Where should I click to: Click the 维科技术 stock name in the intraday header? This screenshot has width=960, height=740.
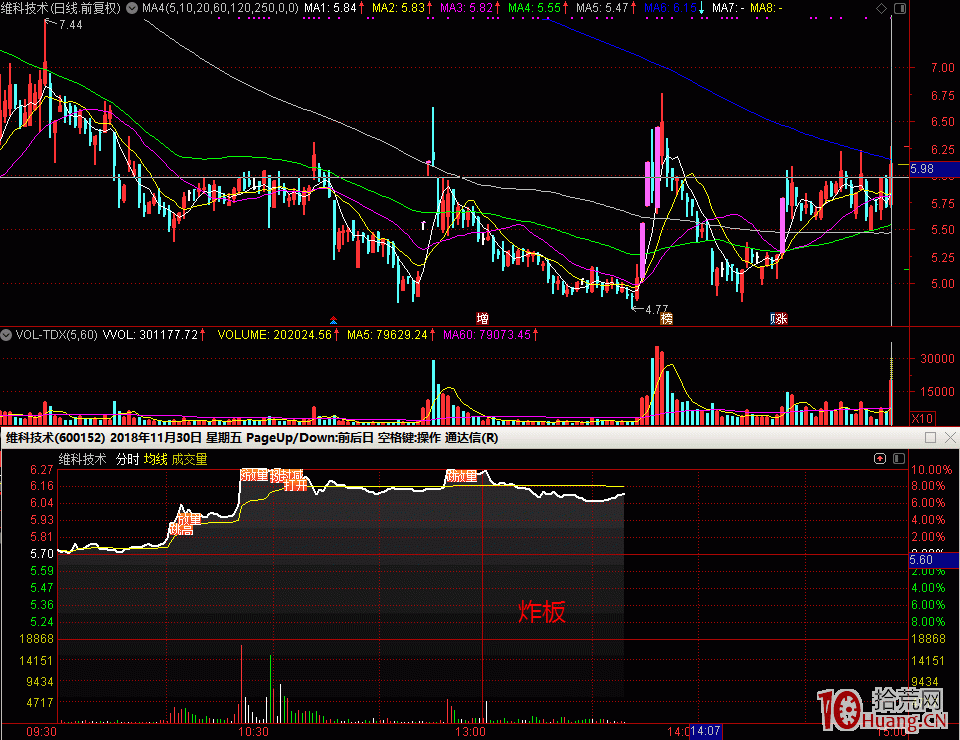[82, 459]
